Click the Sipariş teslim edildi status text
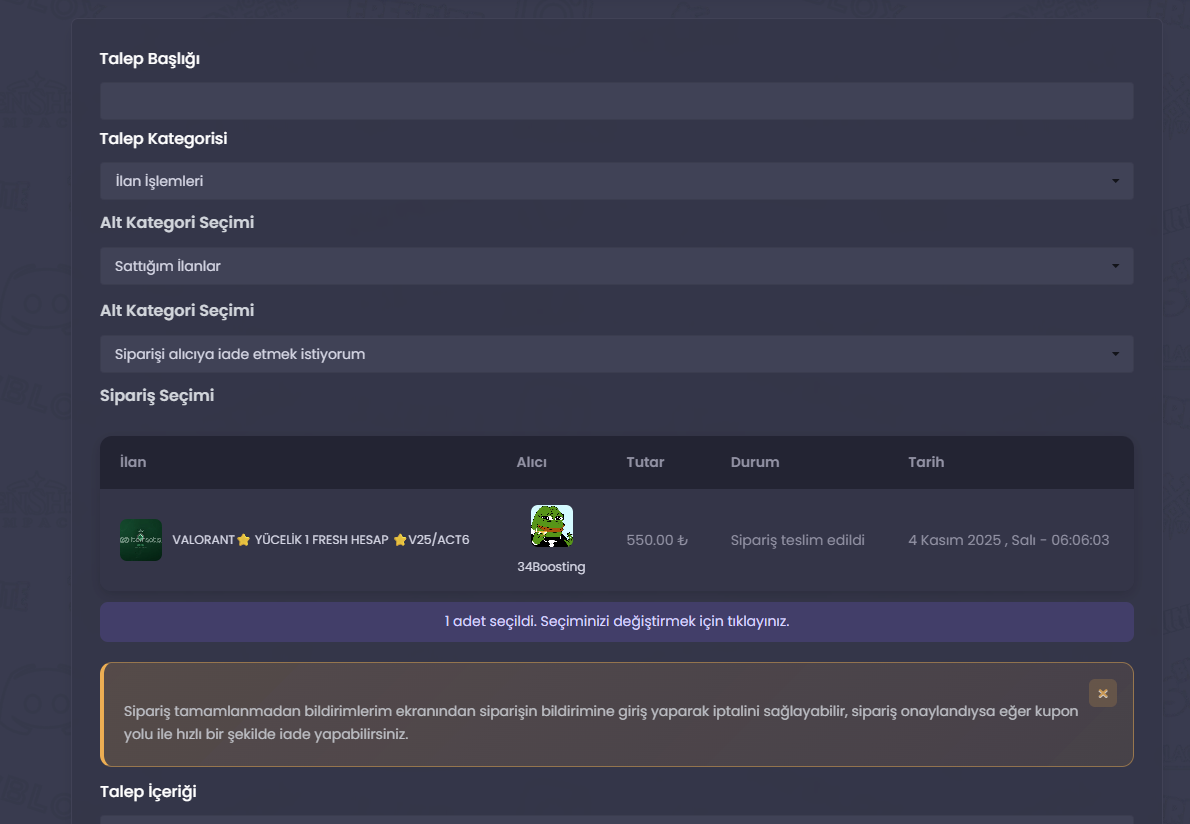The height and width of the screenshot is (824, 1190). pyautogui.click(x=798, y=540)
